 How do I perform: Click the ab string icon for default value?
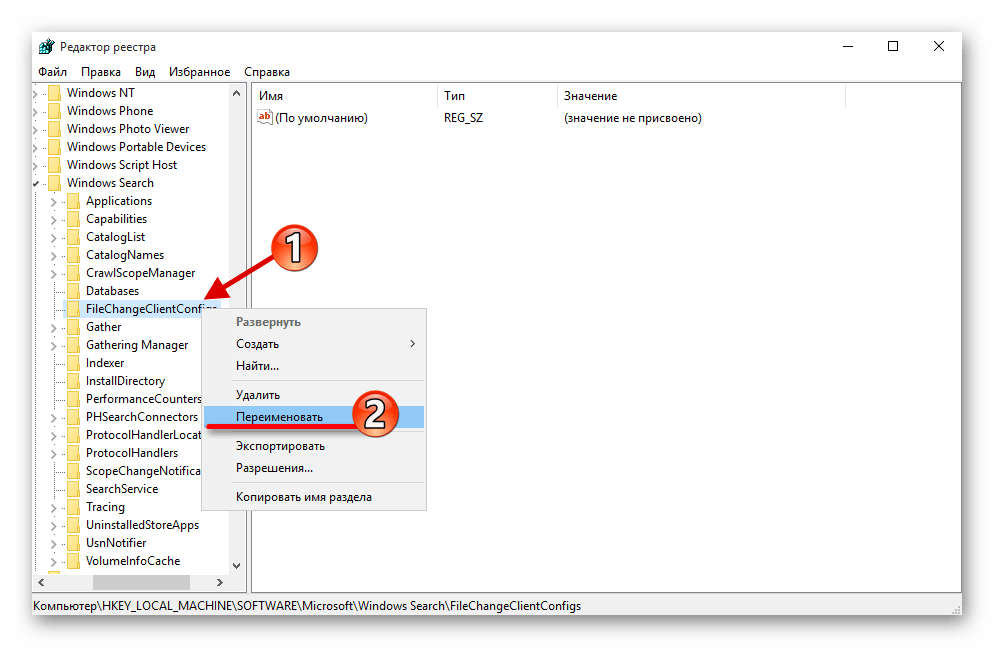pos(265,118)
